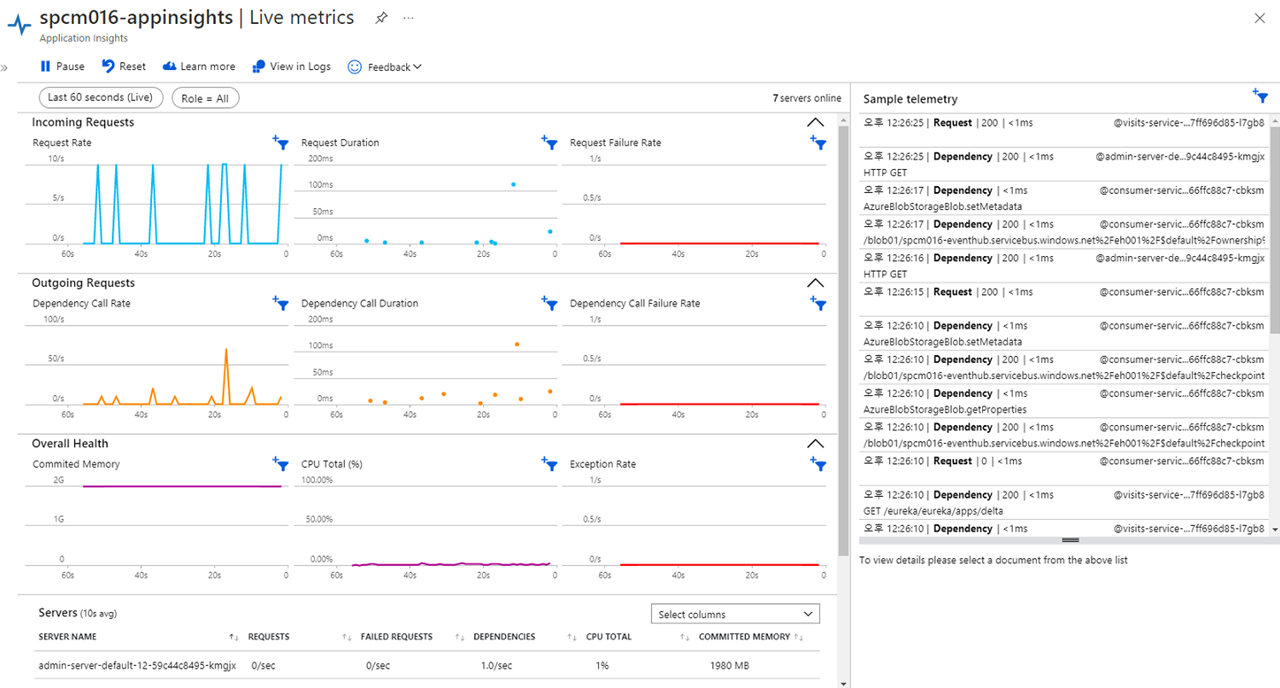Click the Servers (10s avg) heading
1280x688 pixels.
point(78,613)
